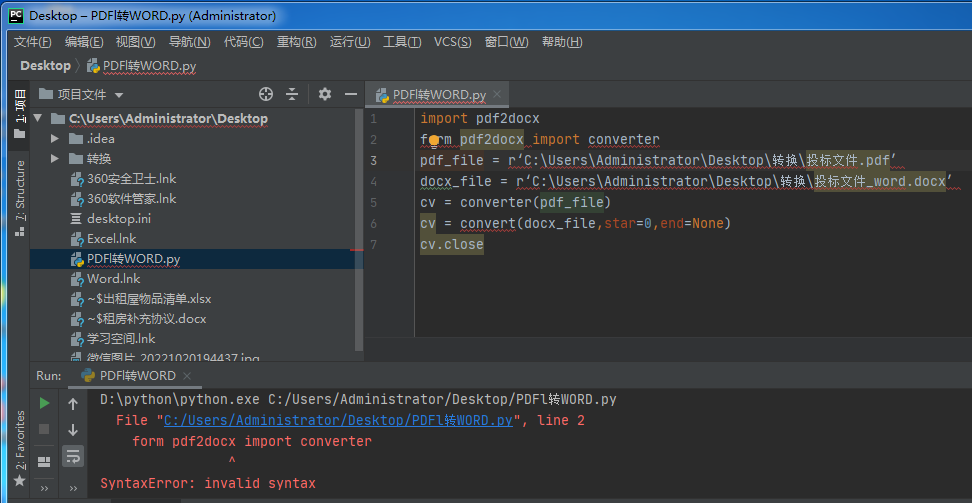Select desktop.ini in the project tree
This screenshot has width=972, height=503.
118,219
